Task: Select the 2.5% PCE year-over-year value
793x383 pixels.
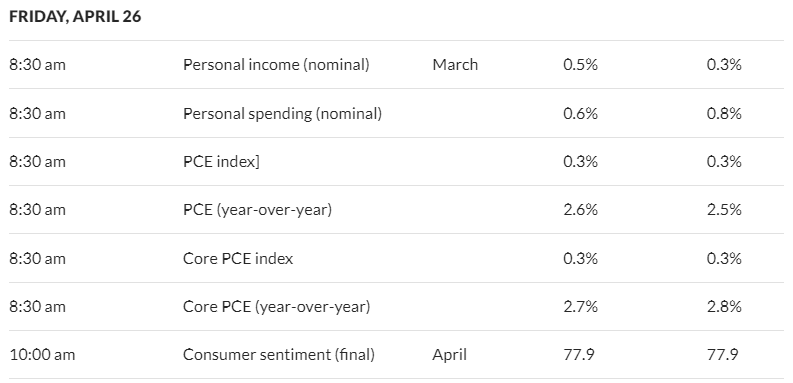Action: pos(724,209)
